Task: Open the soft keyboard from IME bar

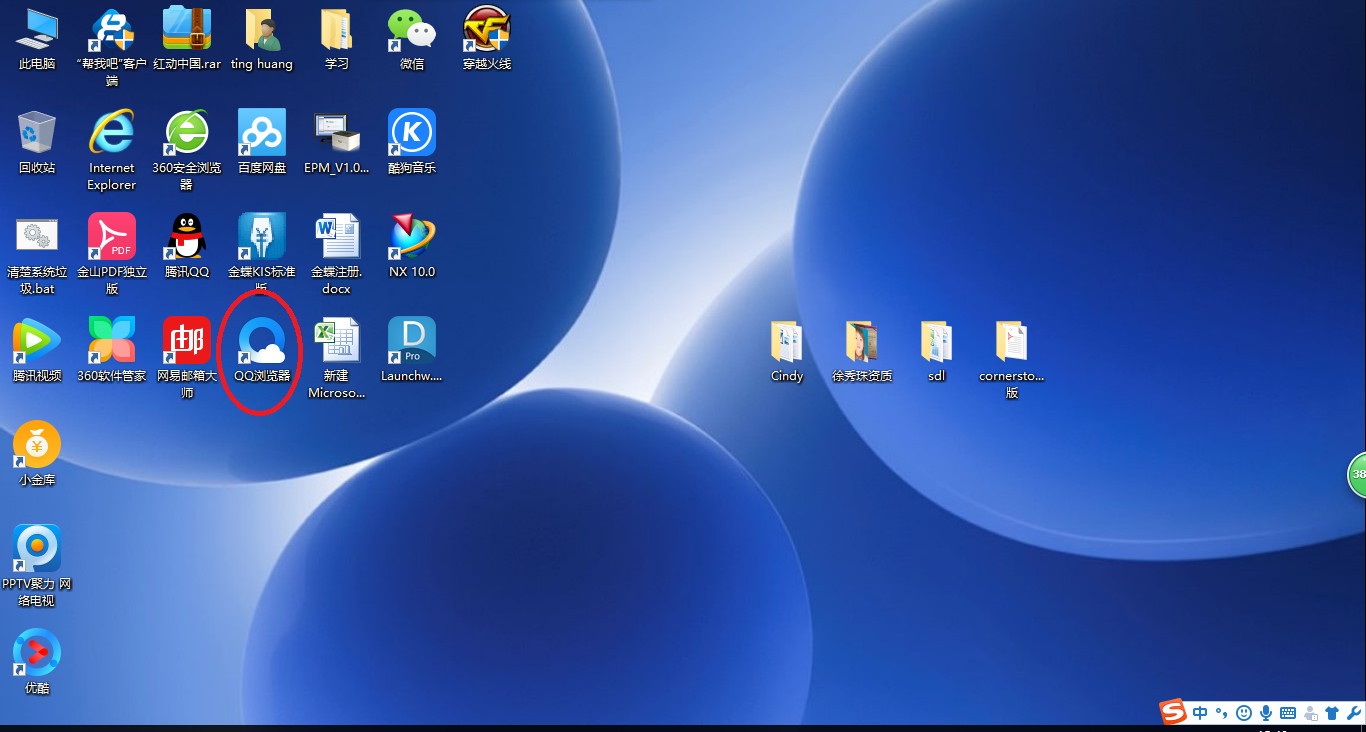Action: [x=1288, y=713]
